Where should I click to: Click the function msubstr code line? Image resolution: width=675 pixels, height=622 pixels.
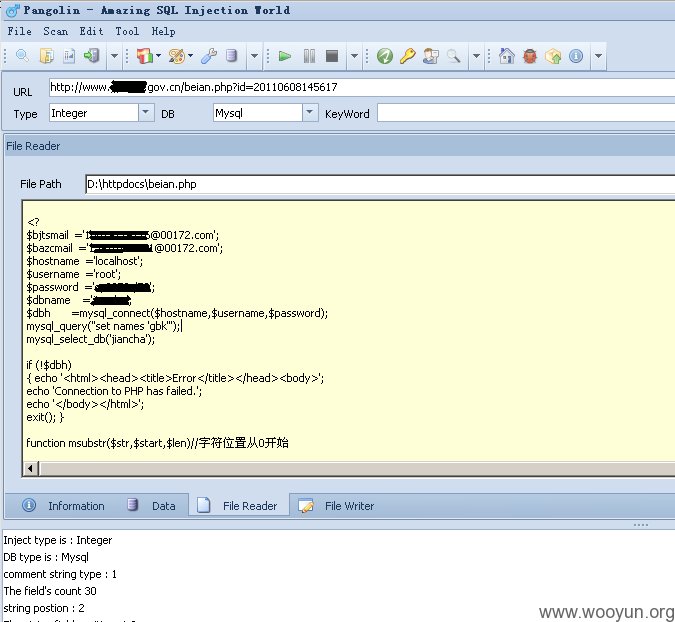(157, 443)
